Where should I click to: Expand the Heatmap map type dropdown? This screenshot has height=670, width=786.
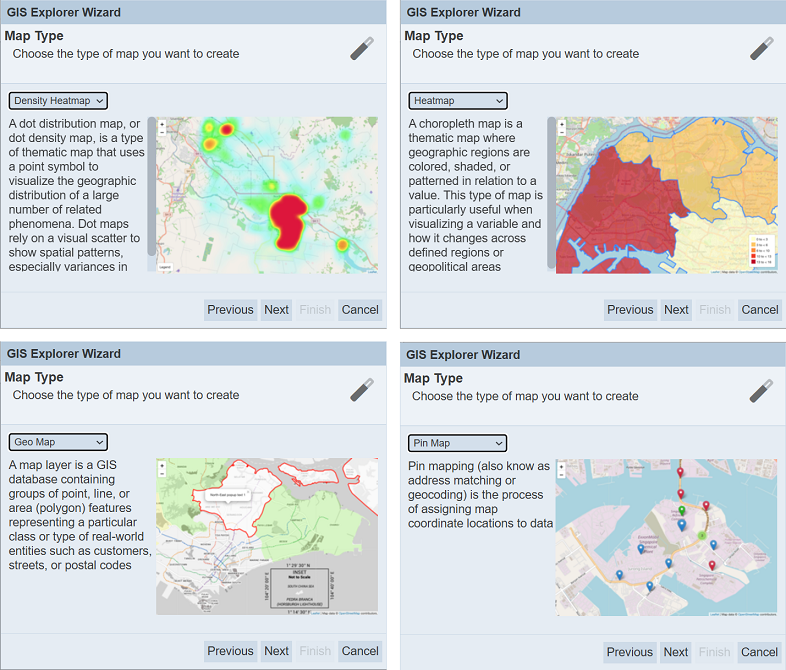pyautogui.click(x=458, y=101)
